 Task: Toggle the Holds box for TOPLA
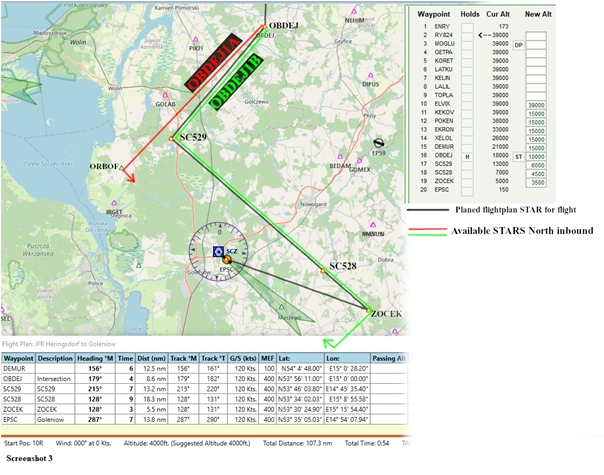coord(467,95)
